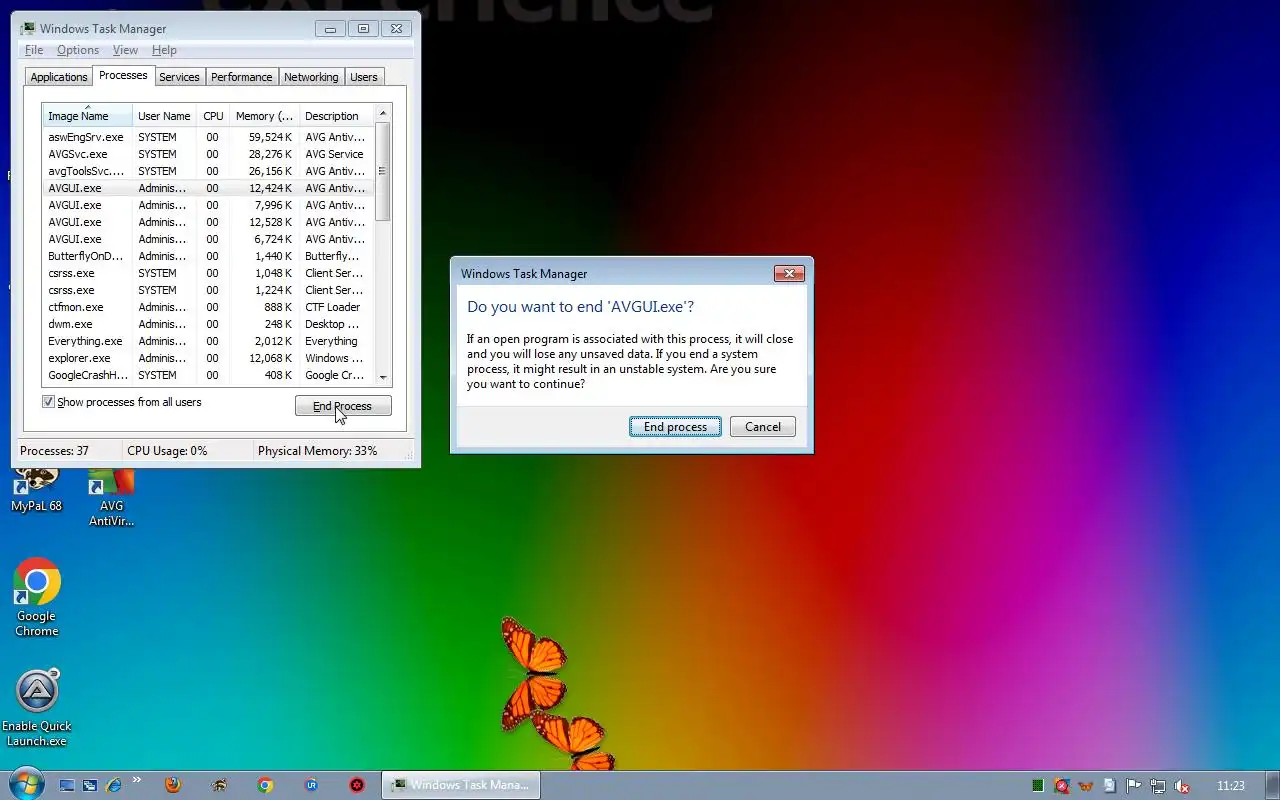Select the ctfmon.exe process row
Image resolution: width=1280 pixels, height=800 pixels.
(x=208, y=307)
